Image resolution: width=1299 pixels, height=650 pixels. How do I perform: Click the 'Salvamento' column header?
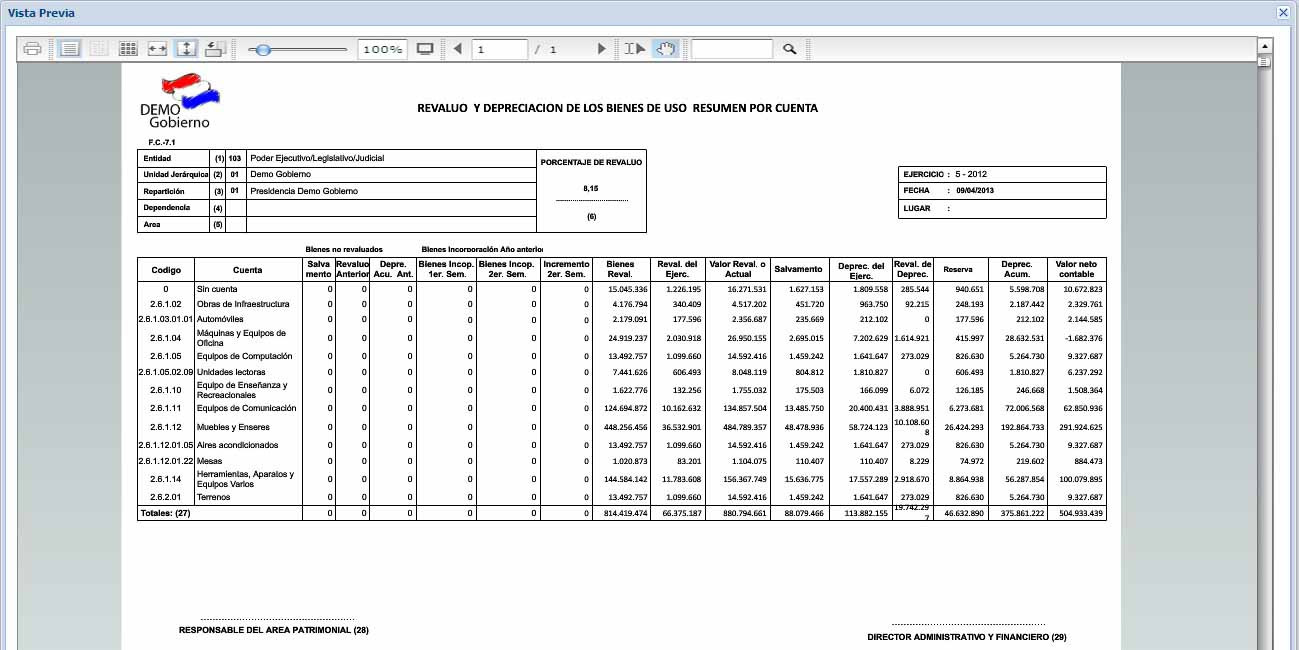797,270
